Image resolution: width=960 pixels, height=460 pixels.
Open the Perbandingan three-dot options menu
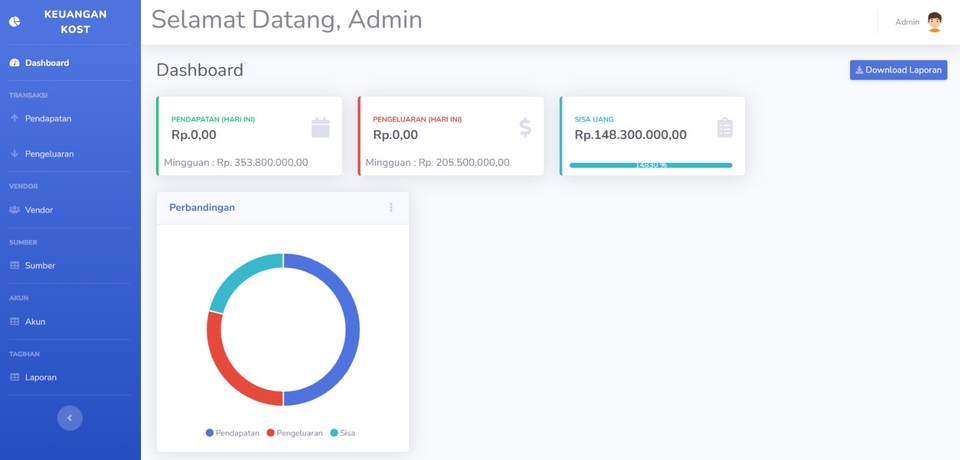point(391,208)
